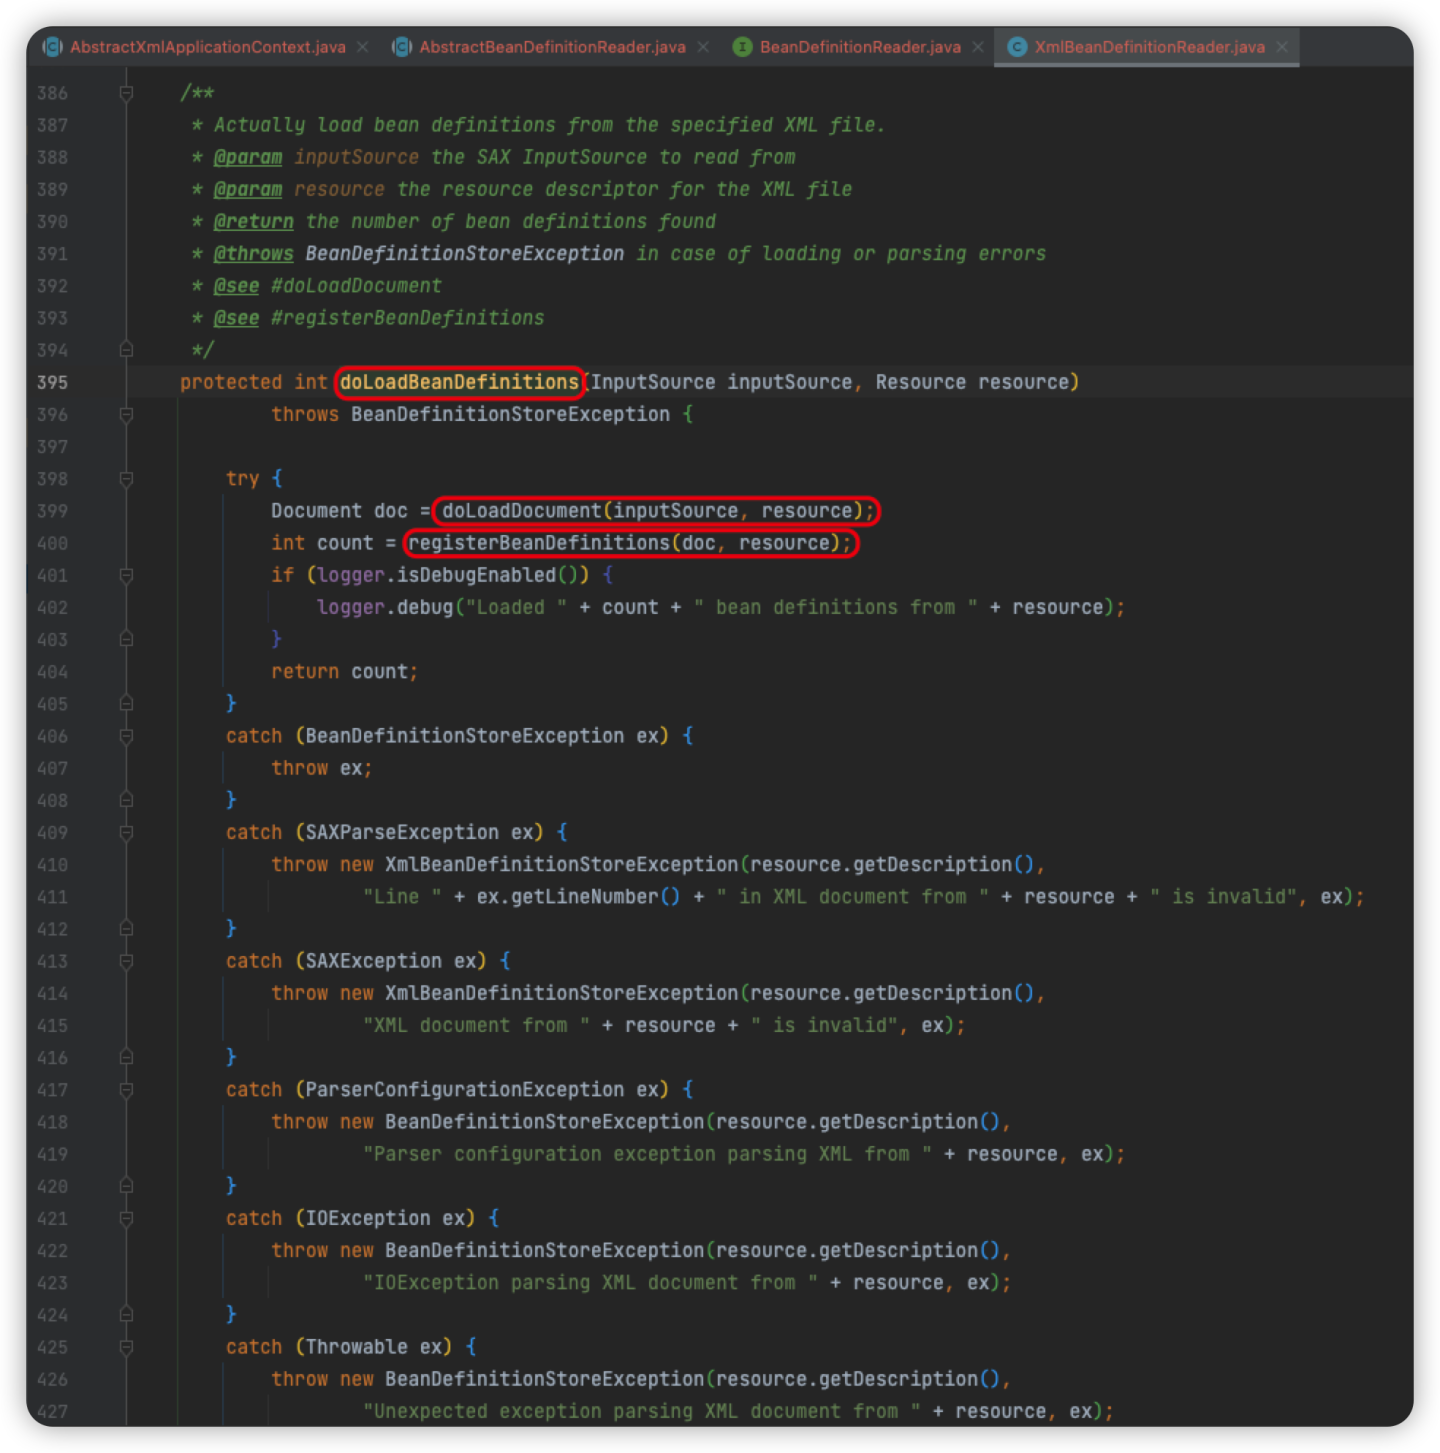
Task: Click fold end marker at line 408
Action: click(x=126, y=800)
